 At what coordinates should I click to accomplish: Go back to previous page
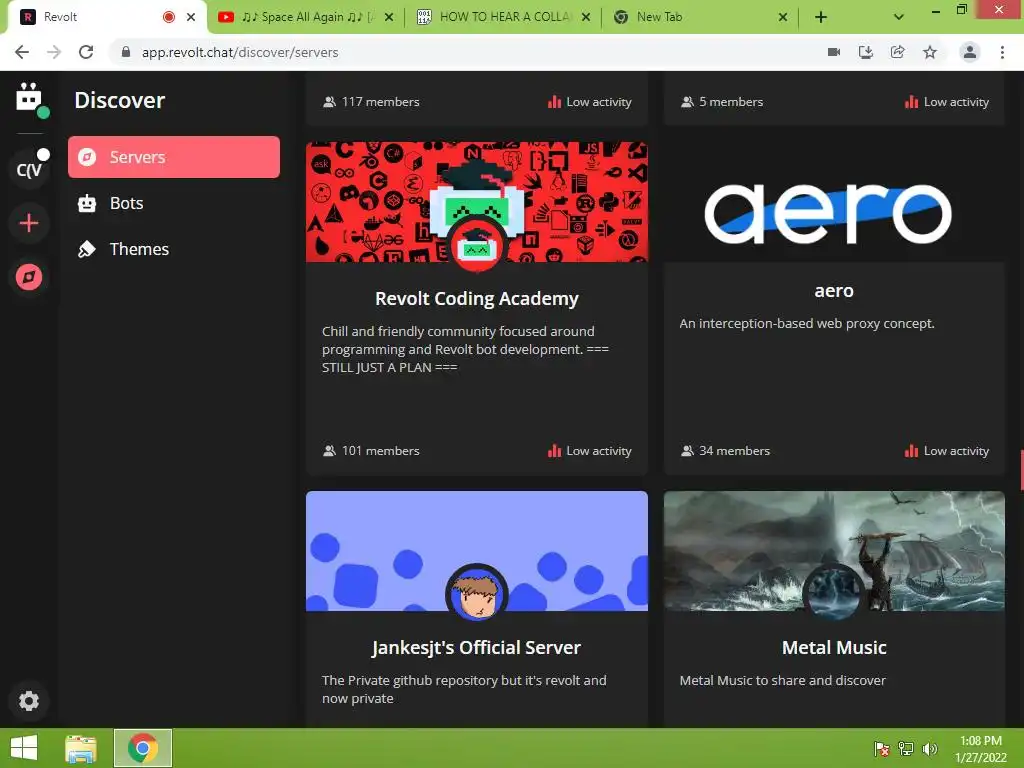point(22,52)
